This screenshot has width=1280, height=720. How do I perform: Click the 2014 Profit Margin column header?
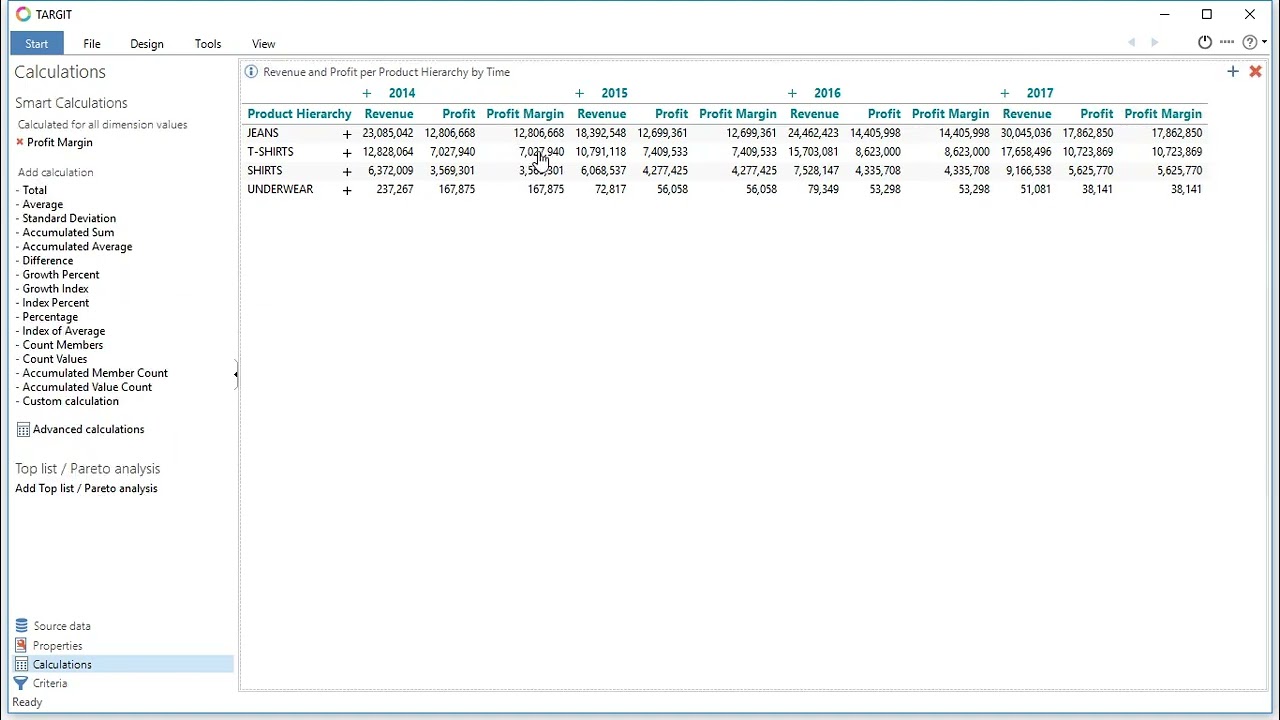pos(525,114)
